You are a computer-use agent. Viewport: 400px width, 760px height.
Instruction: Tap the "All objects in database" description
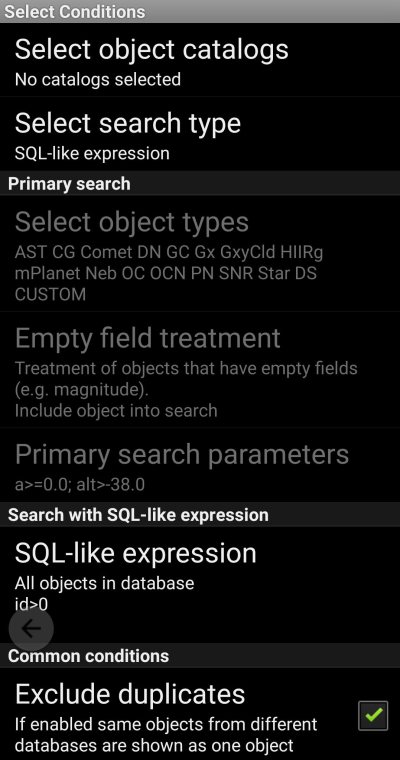(104, 583)
